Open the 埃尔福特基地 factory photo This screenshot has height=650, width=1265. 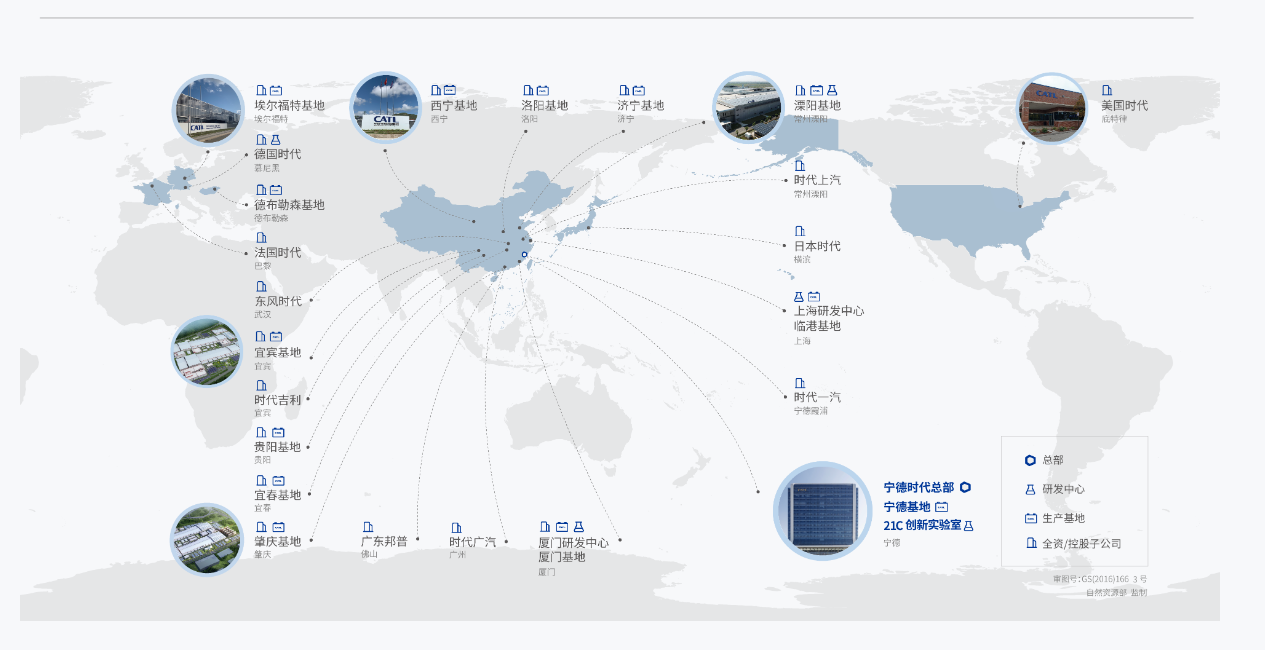[209, 109]
